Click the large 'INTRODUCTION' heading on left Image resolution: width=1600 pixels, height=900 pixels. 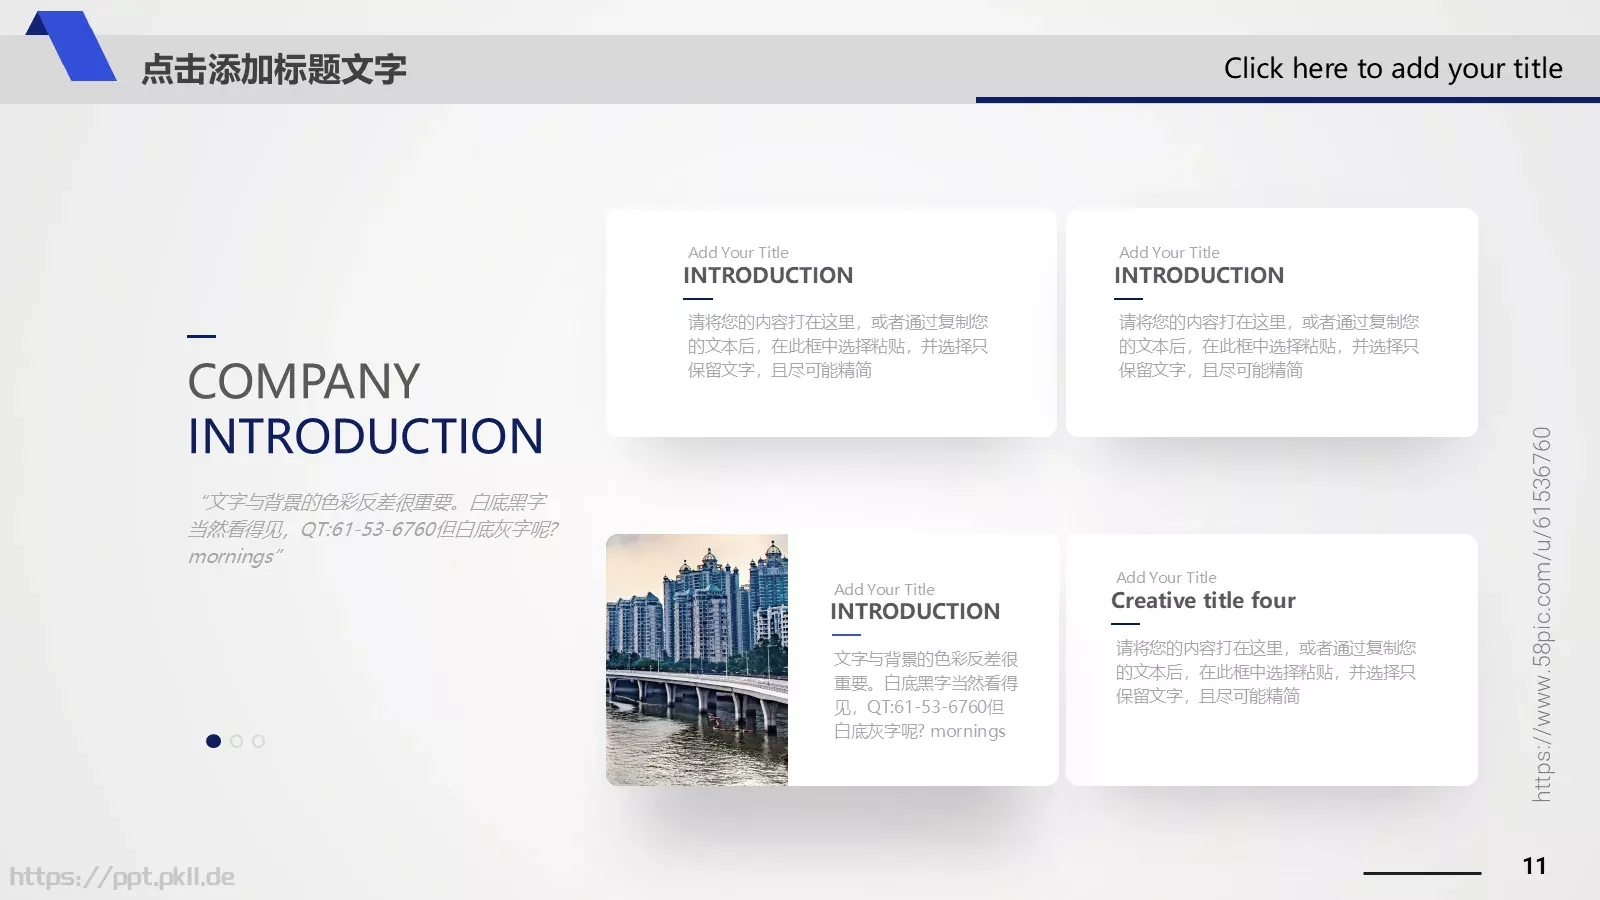click(x=366, y=437)
